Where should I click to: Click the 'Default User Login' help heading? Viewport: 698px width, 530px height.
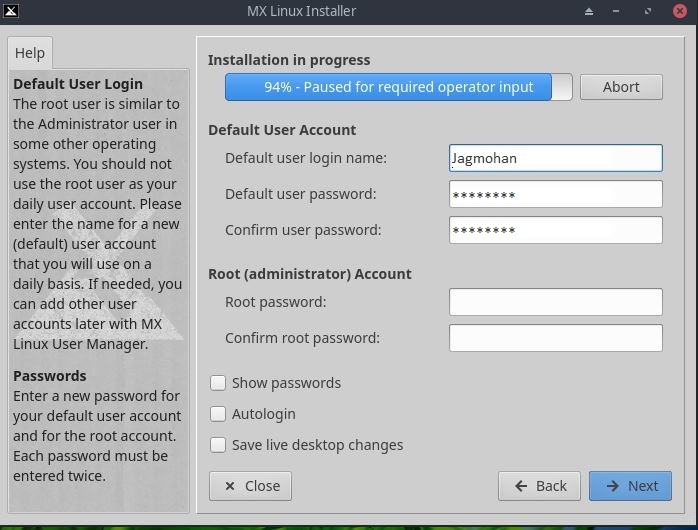pos(78,84)
